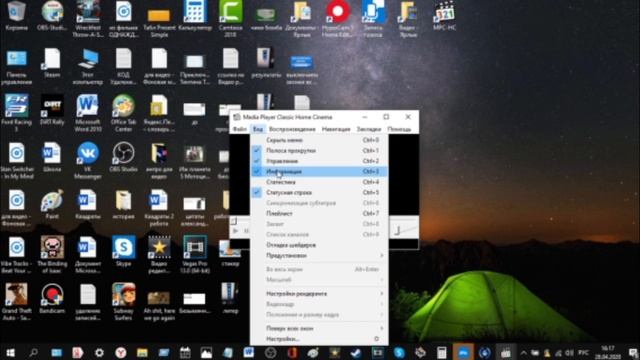Select the Калькулятор desktop shortcut
Viewport: 640px width, 360px height.
195,16
